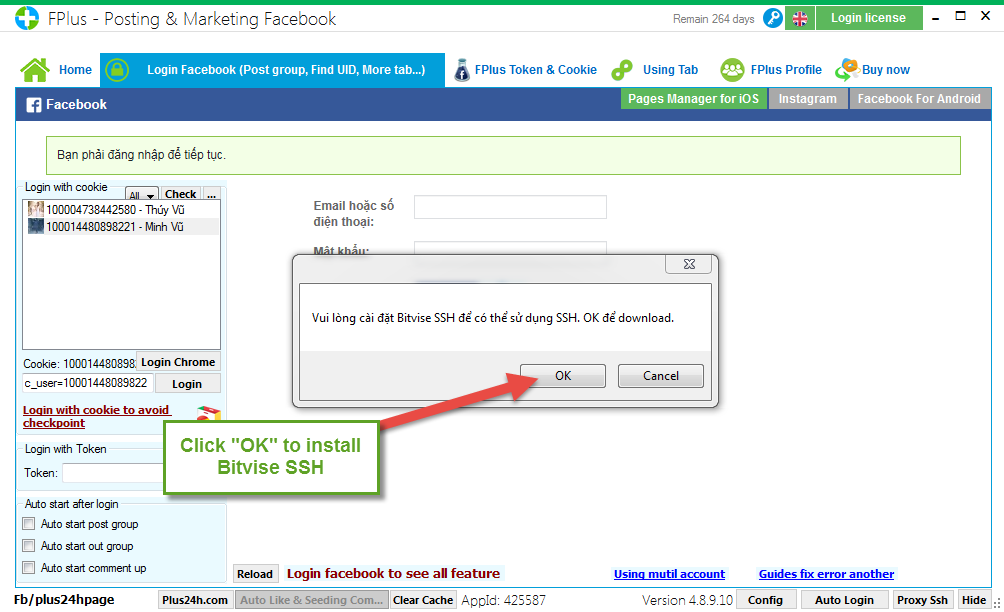The width and height of the screenshot is (1004, 612).
Task: Click Login facebook to see all feature text
Action: pos(393,573)
